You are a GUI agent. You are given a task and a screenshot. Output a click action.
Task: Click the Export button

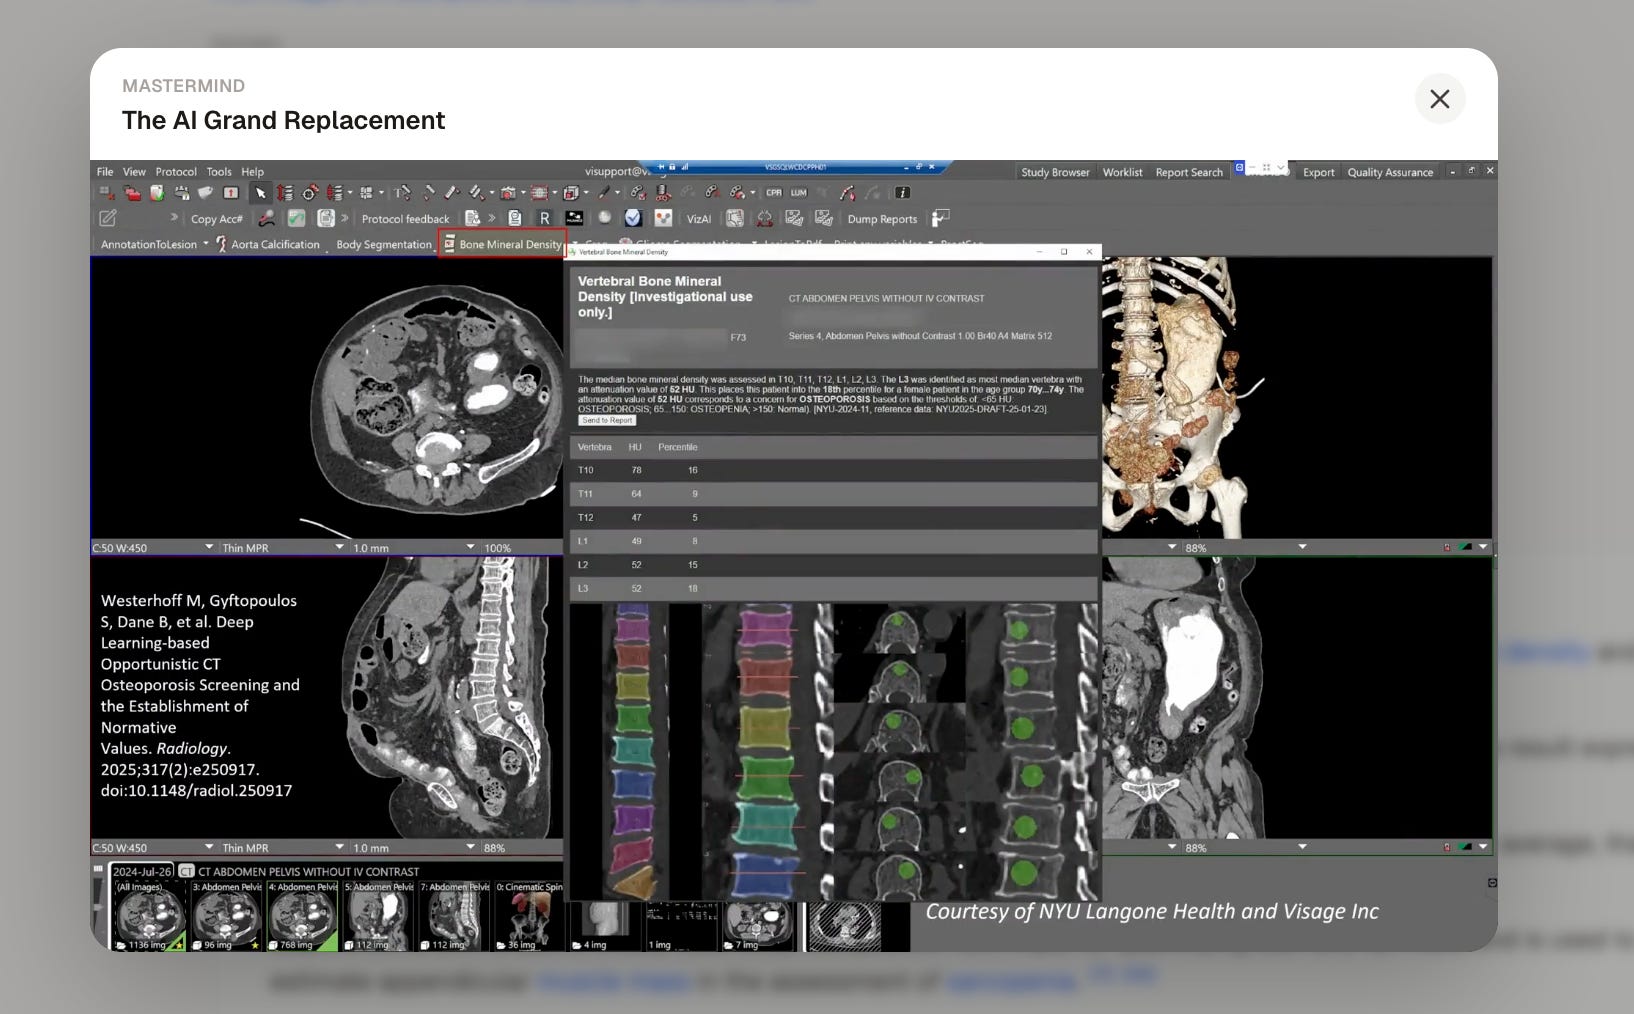pos(1318,172)
